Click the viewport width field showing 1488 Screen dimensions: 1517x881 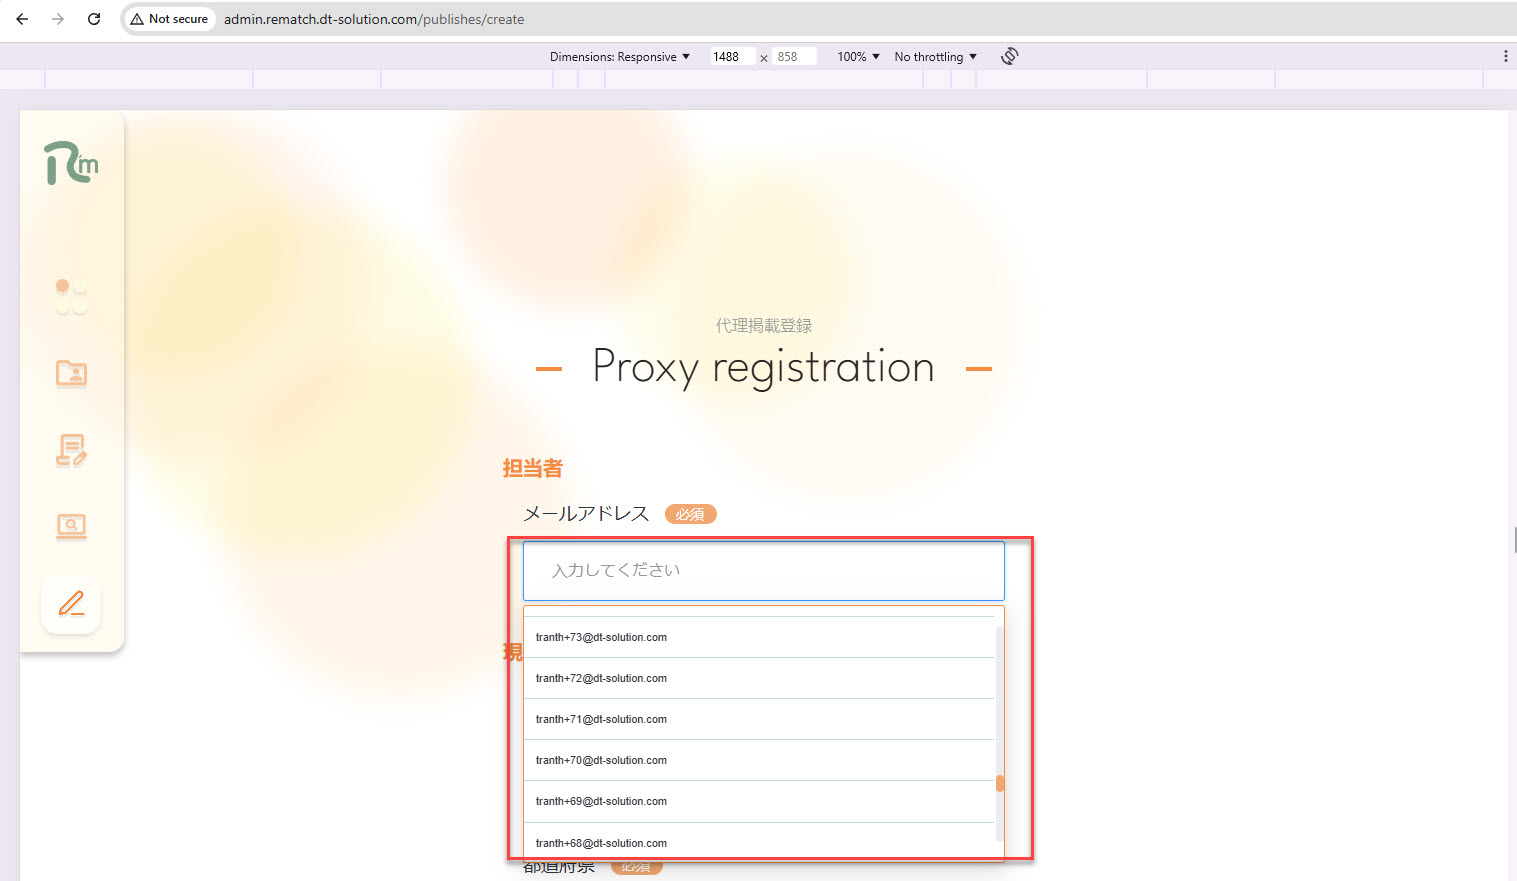(730, 57)
